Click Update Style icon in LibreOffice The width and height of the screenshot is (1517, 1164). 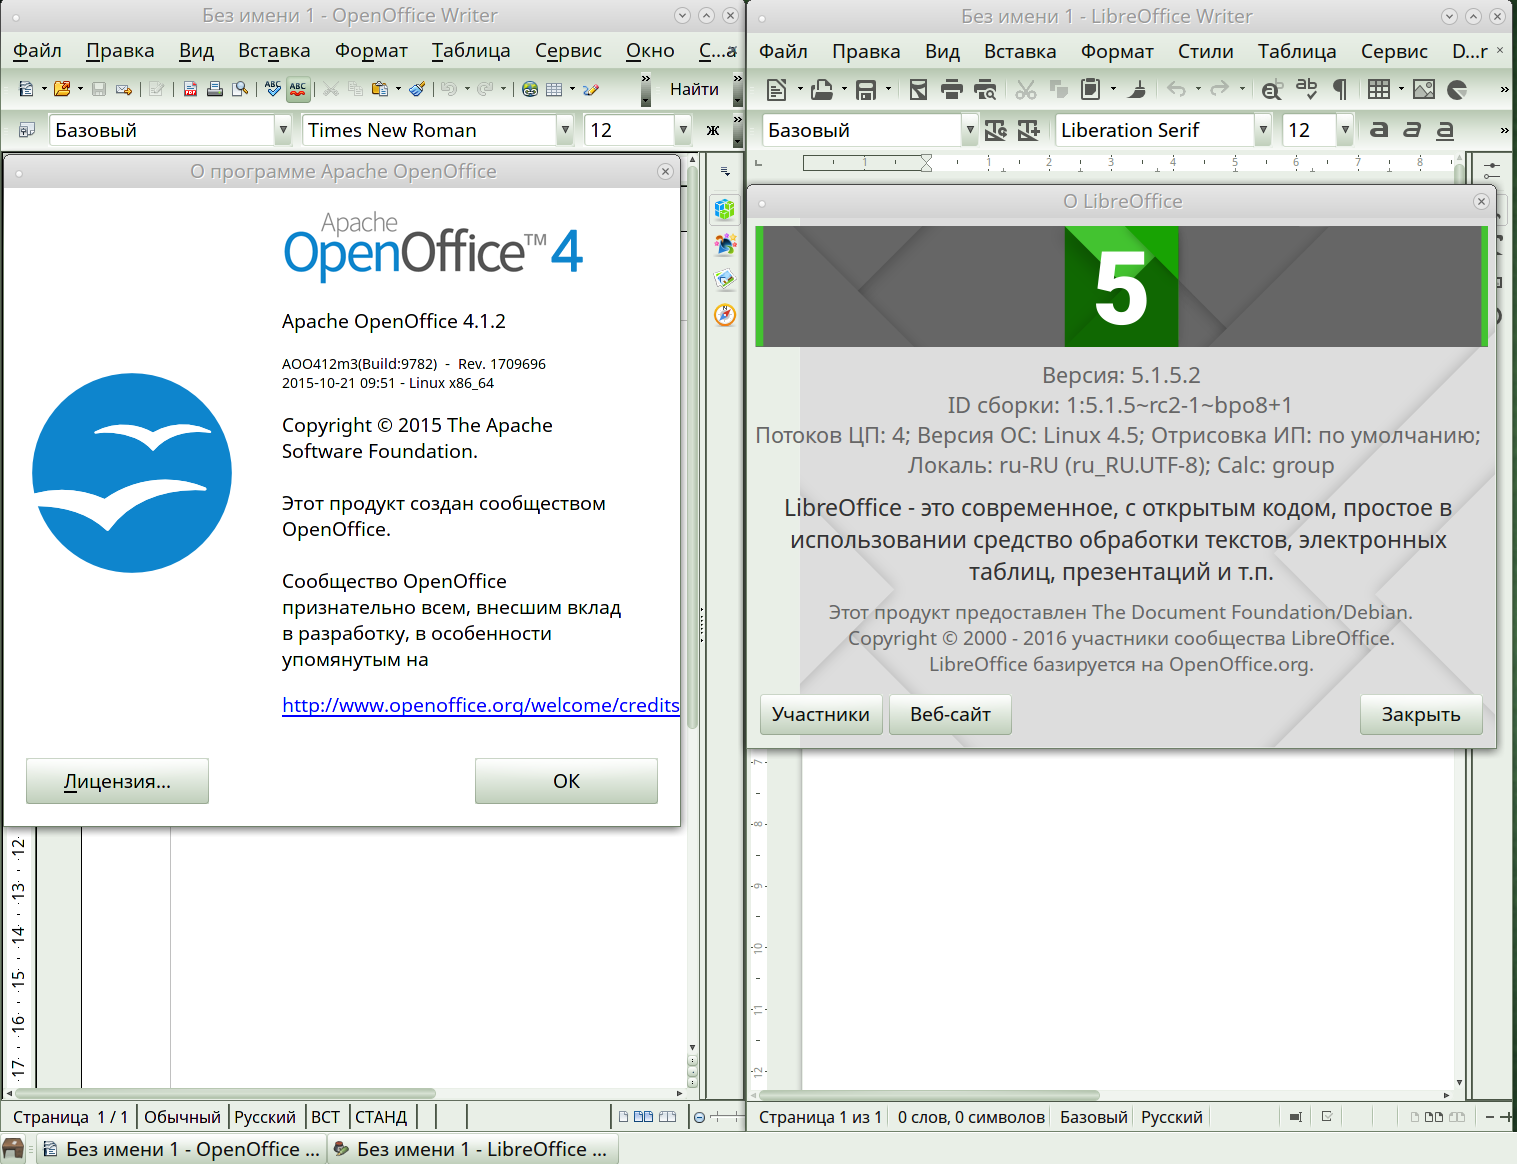coord(996,130)
